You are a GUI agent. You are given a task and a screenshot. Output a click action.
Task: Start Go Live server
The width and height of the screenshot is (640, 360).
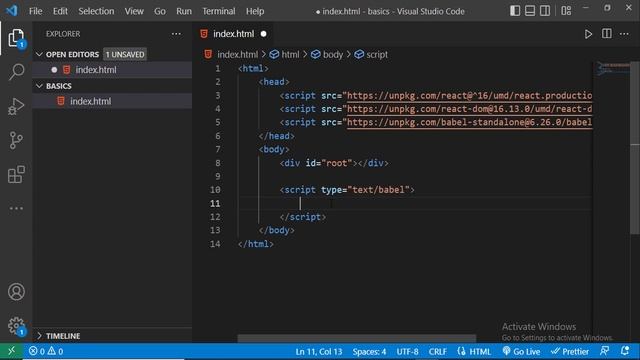tap(521, 351)
